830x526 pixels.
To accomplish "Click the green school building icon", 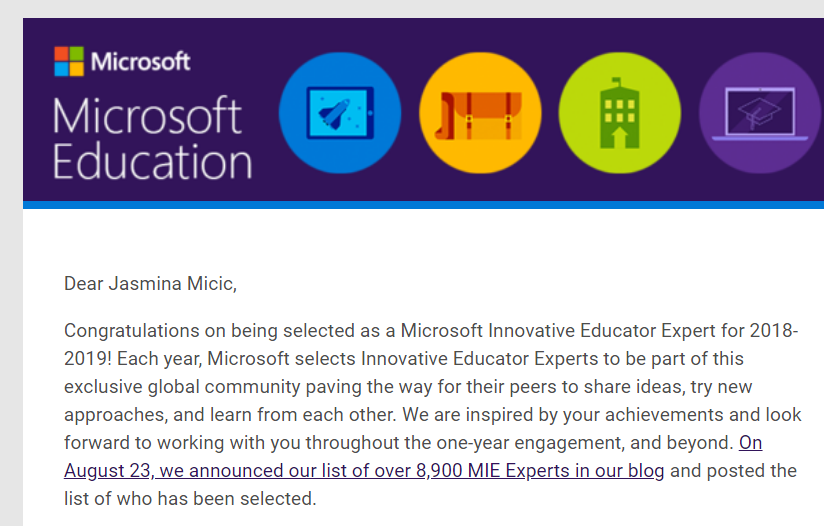I will 619,112.
